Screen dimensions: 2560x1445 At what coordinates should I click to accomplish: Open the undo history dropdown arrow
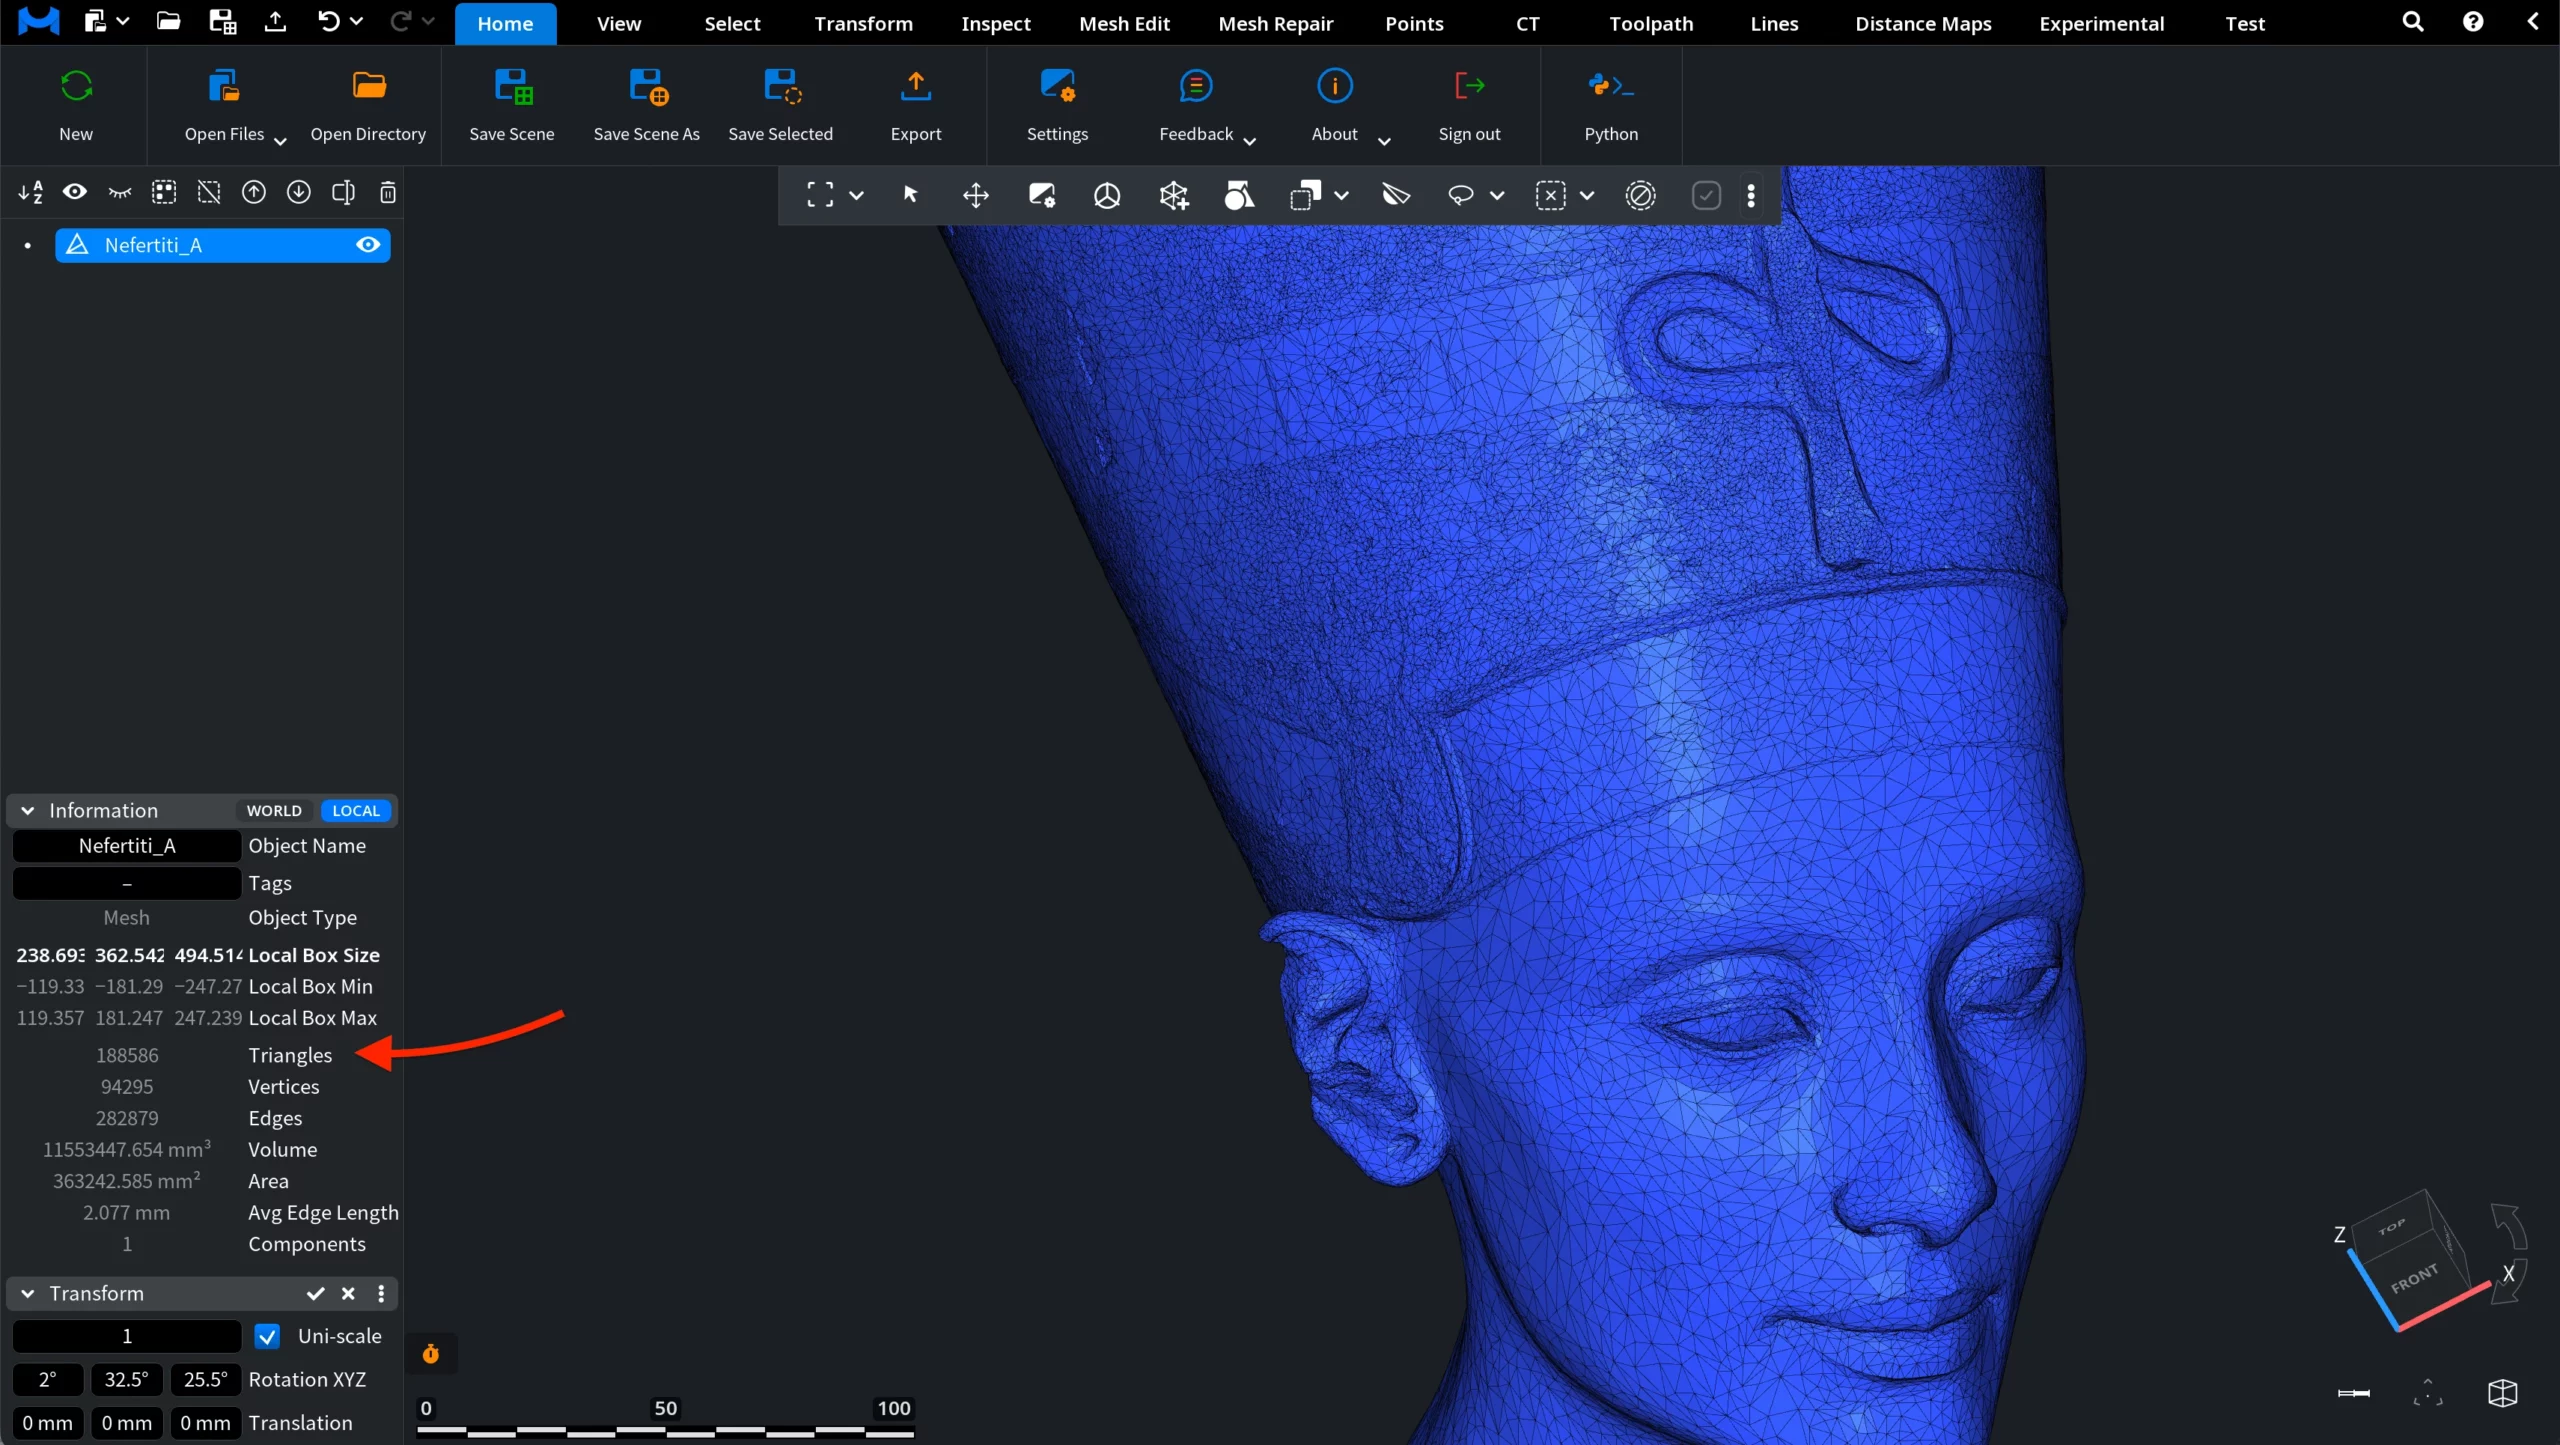[x=356, y=21]
